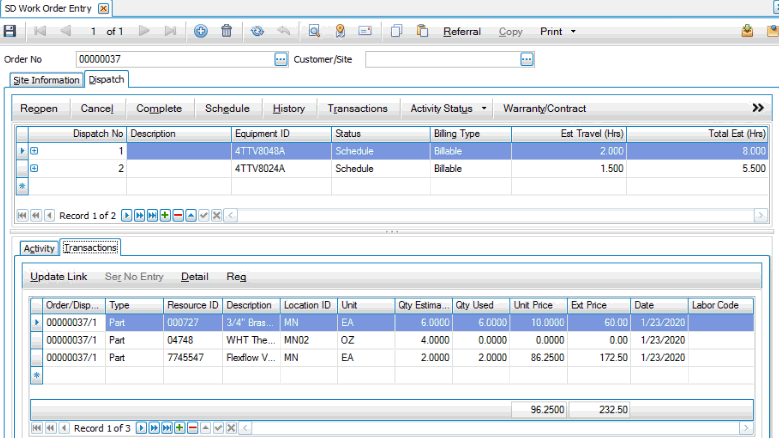Click green plus in Dispatch record navigator

click(x=165, y=215)
